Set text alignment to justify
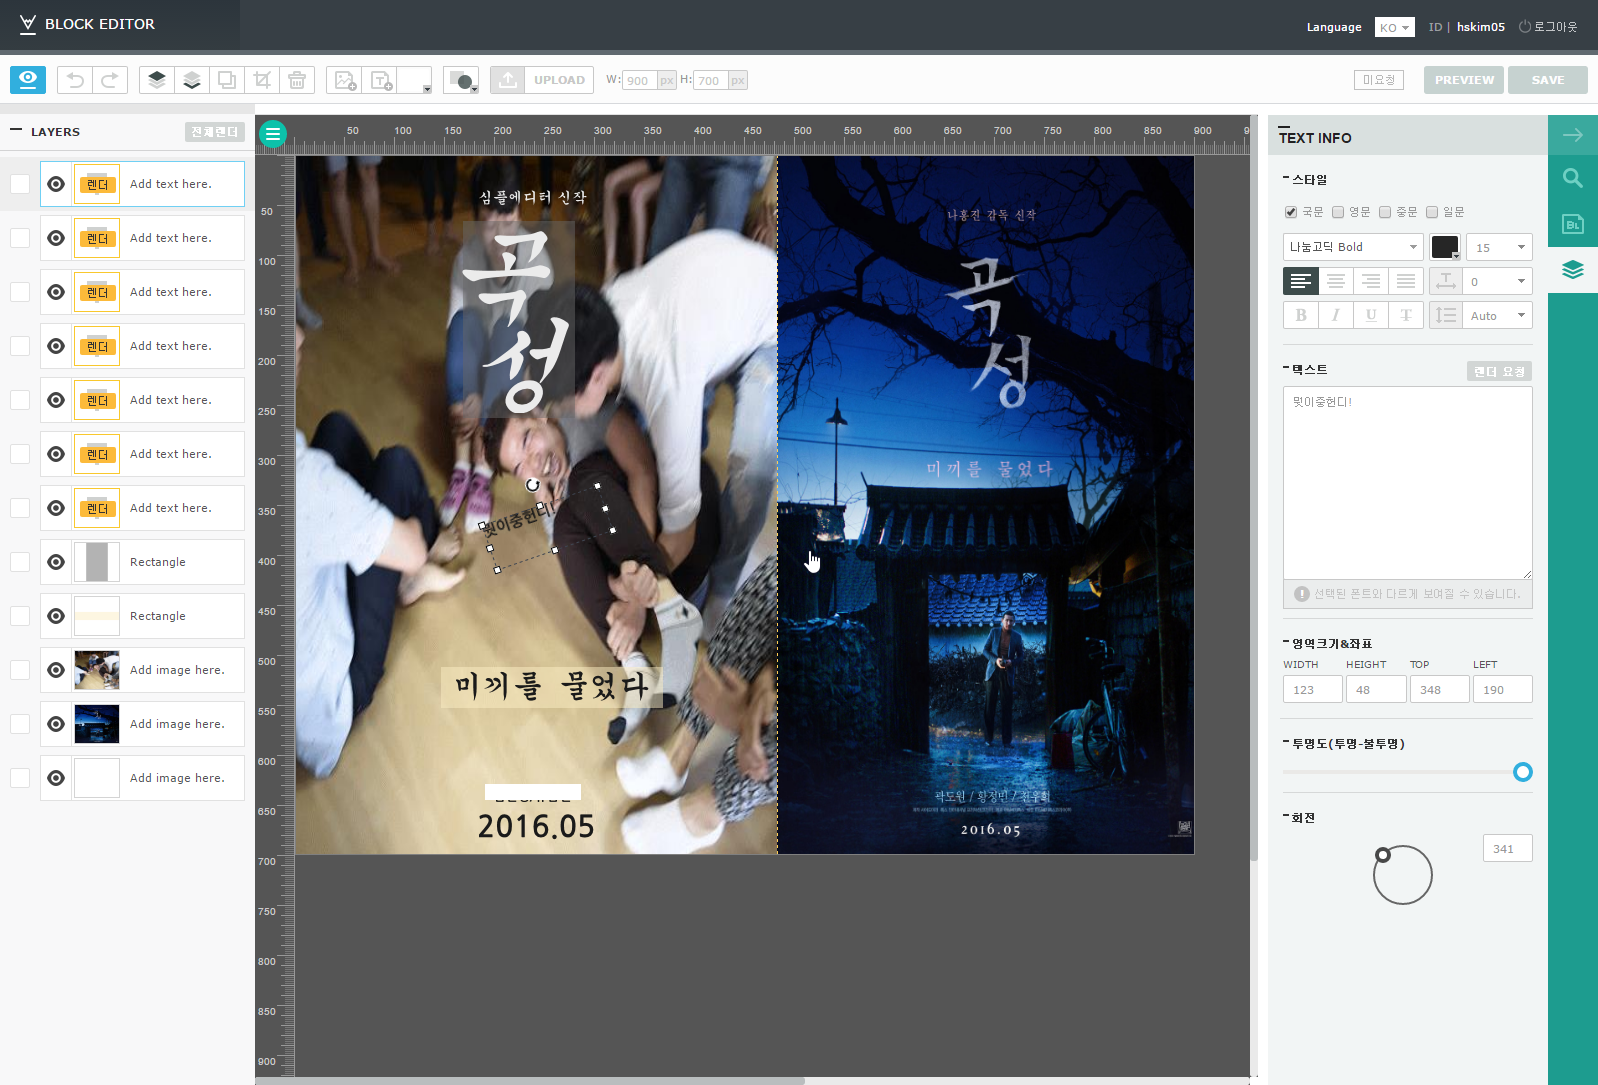Viewport: 1598px width, 1085px height. (1406, 281)
